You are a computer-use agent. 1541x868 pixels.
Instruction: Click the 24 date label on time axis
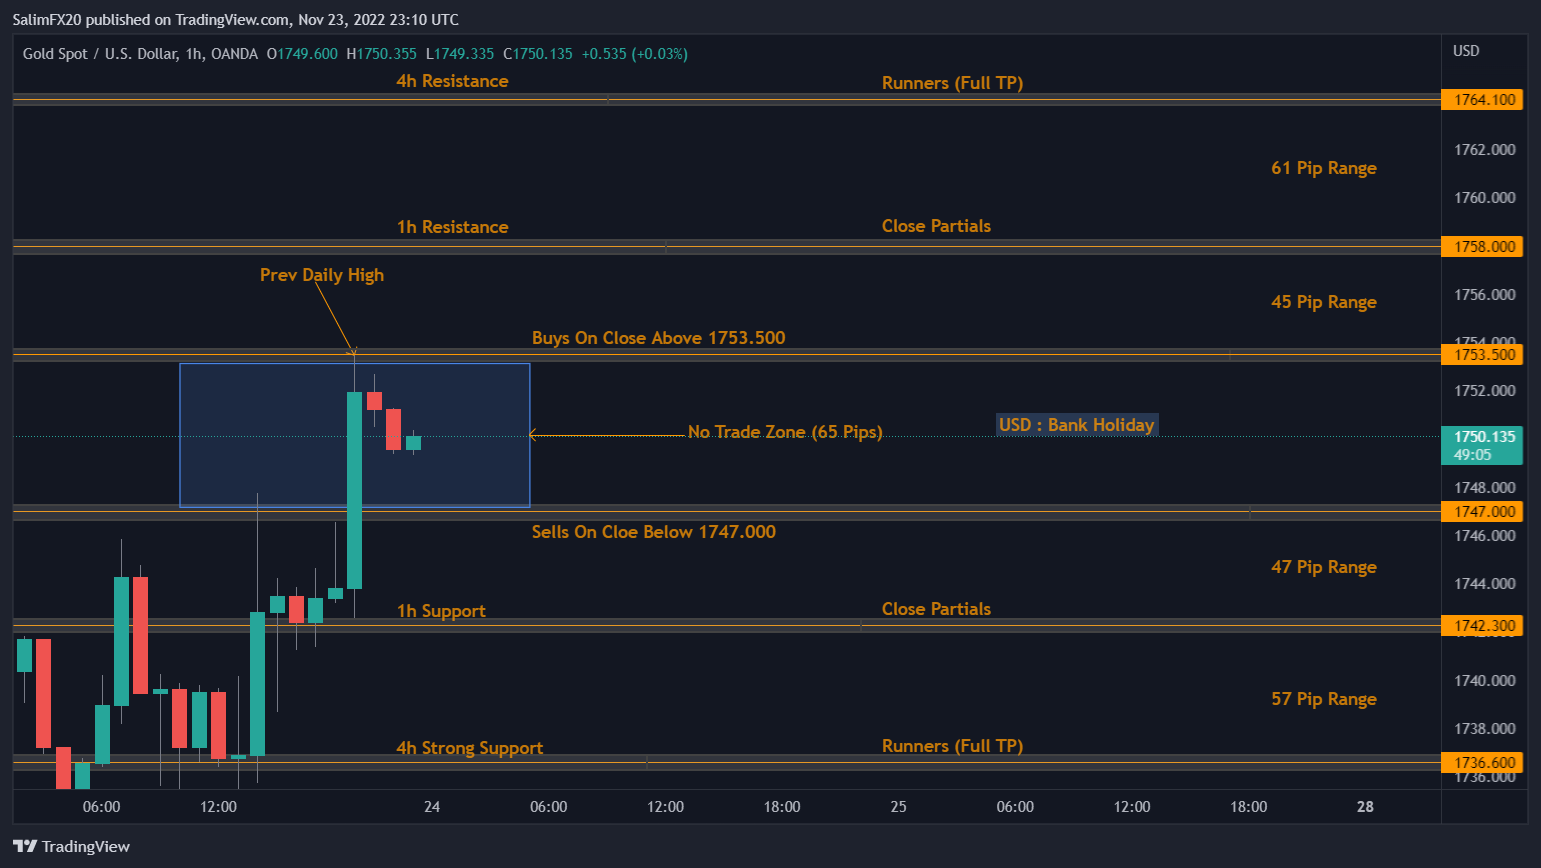[431, 806]
